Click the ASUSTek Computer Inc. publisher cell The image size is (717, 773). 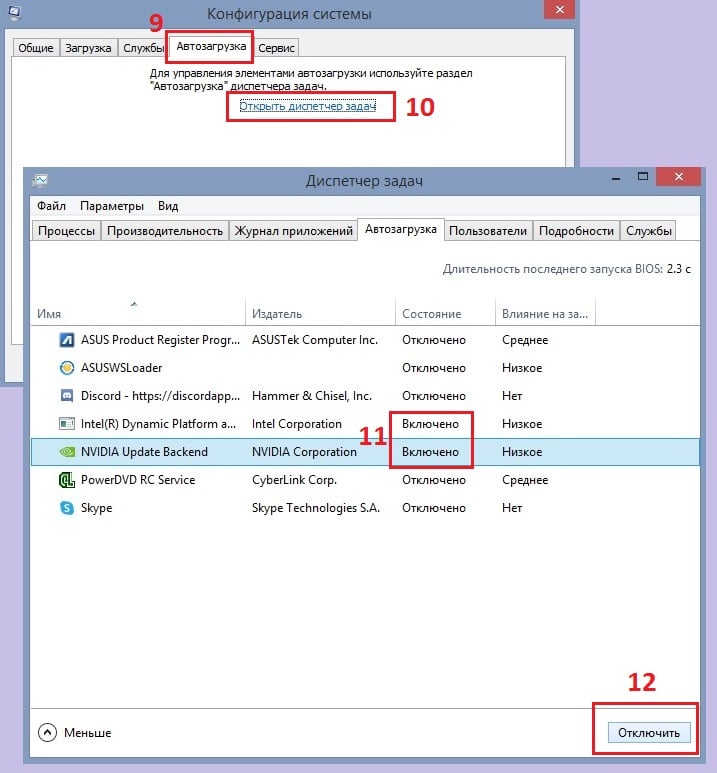pos(315,340)
